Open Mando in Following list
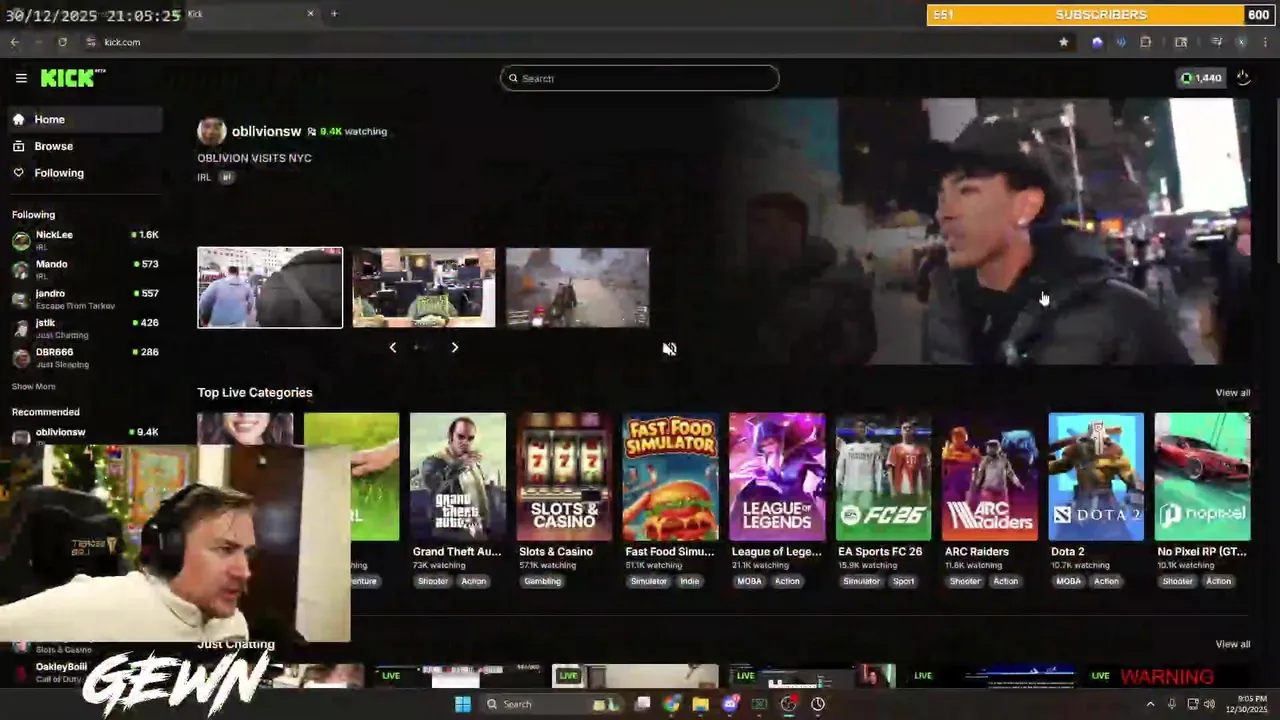 [85, 269]
